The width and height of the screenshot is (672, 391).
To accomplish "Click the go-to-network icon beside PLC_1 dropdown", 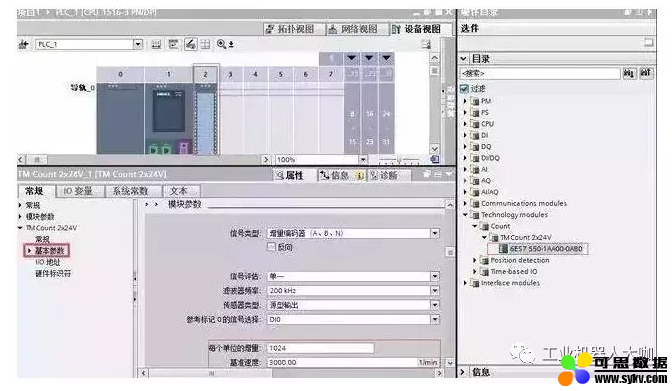I will coord(23,44).
